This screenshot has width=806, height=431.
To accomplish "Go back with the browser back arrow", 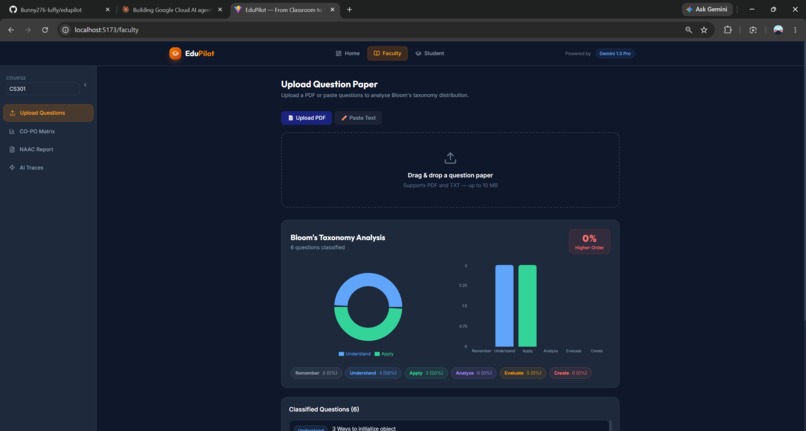I will pos(11,30).
